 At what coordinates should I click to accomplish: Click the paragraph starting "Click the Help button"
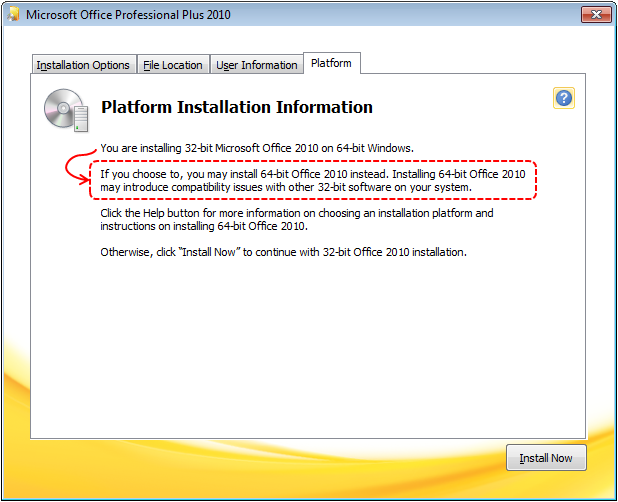[x=296, y=219]
